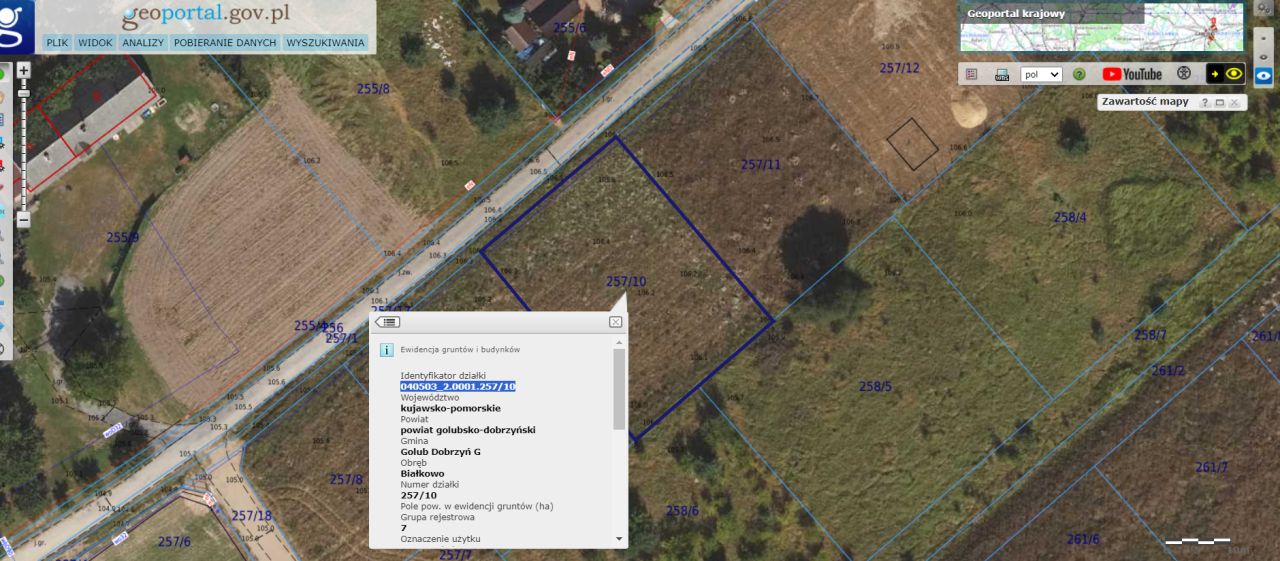Click the Zawartość mapy panel title
Viewport: 1280px width, 561px height.
click(1146, 102)
